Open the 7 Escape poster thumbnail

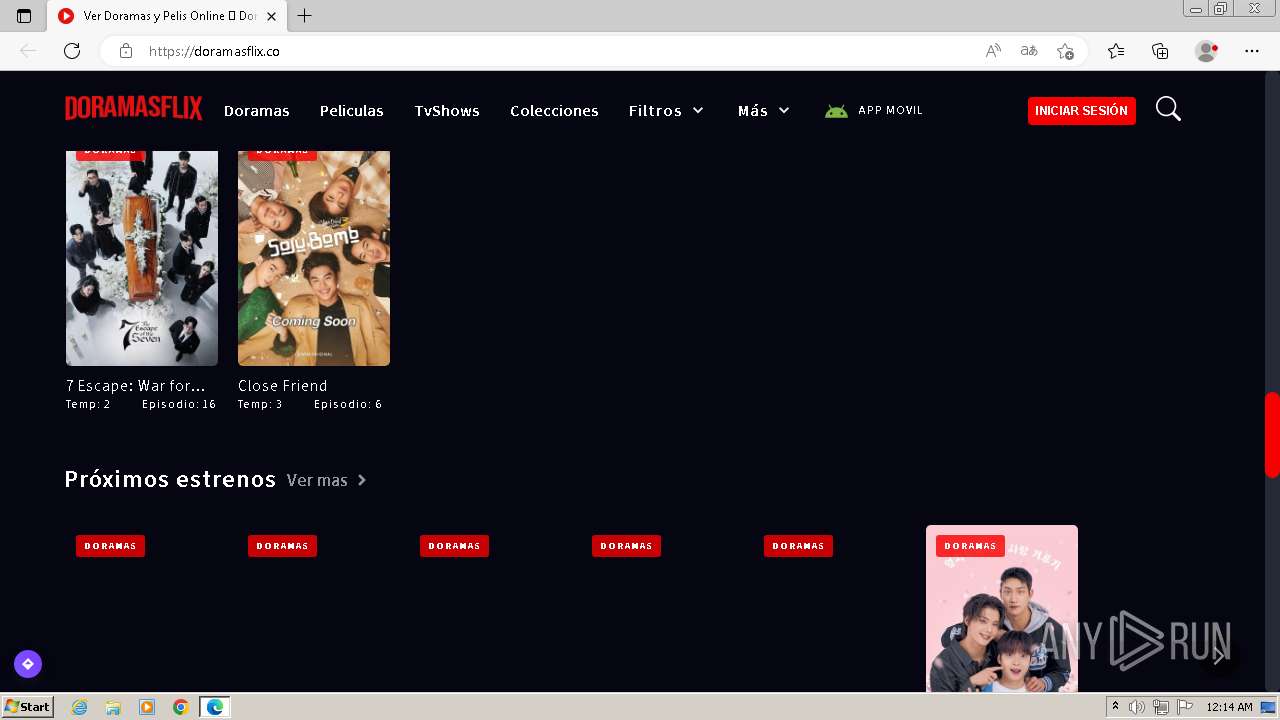click(x=142, y=258)
